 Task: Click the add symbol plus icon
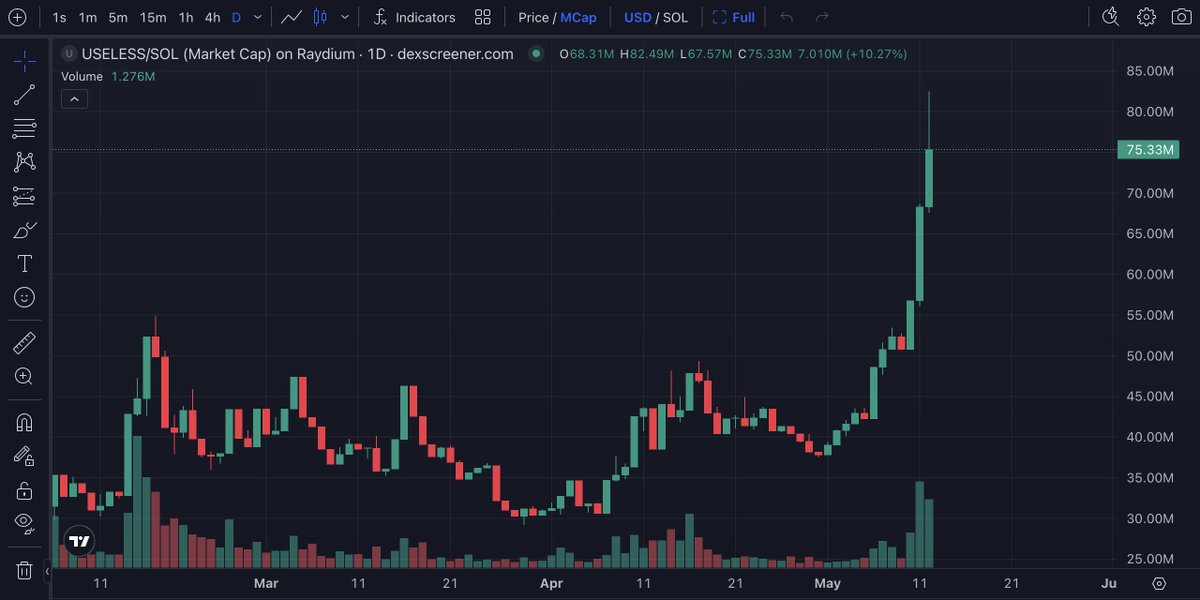(17, 17)
